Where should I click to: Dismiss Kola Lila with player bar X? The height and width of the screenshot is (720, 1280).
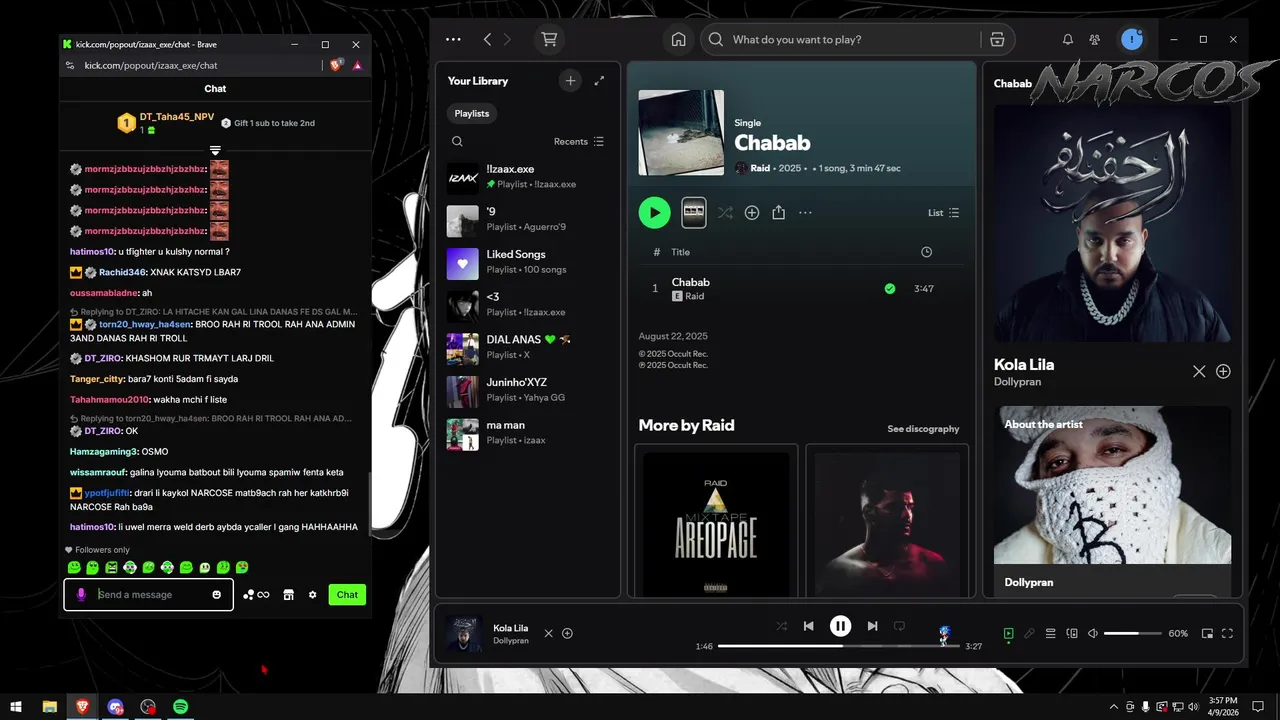tap(548, 633)
